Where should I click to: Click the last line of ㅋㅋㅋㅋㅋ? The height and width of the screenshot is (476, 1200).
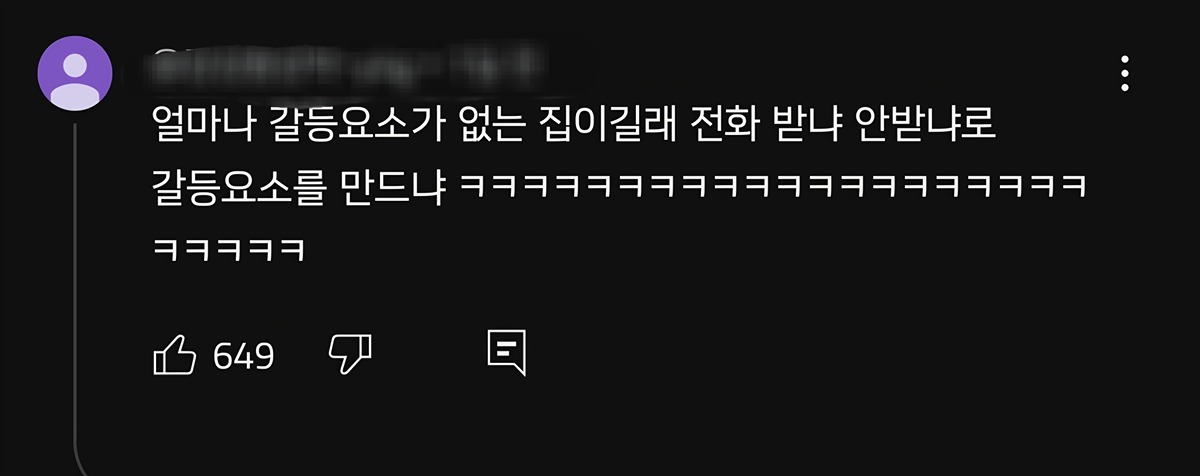point(228,247)
